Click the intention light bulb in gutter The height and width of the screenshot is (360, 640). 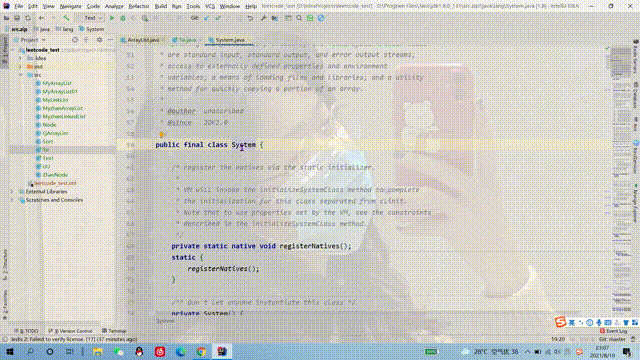coord(162,134)
